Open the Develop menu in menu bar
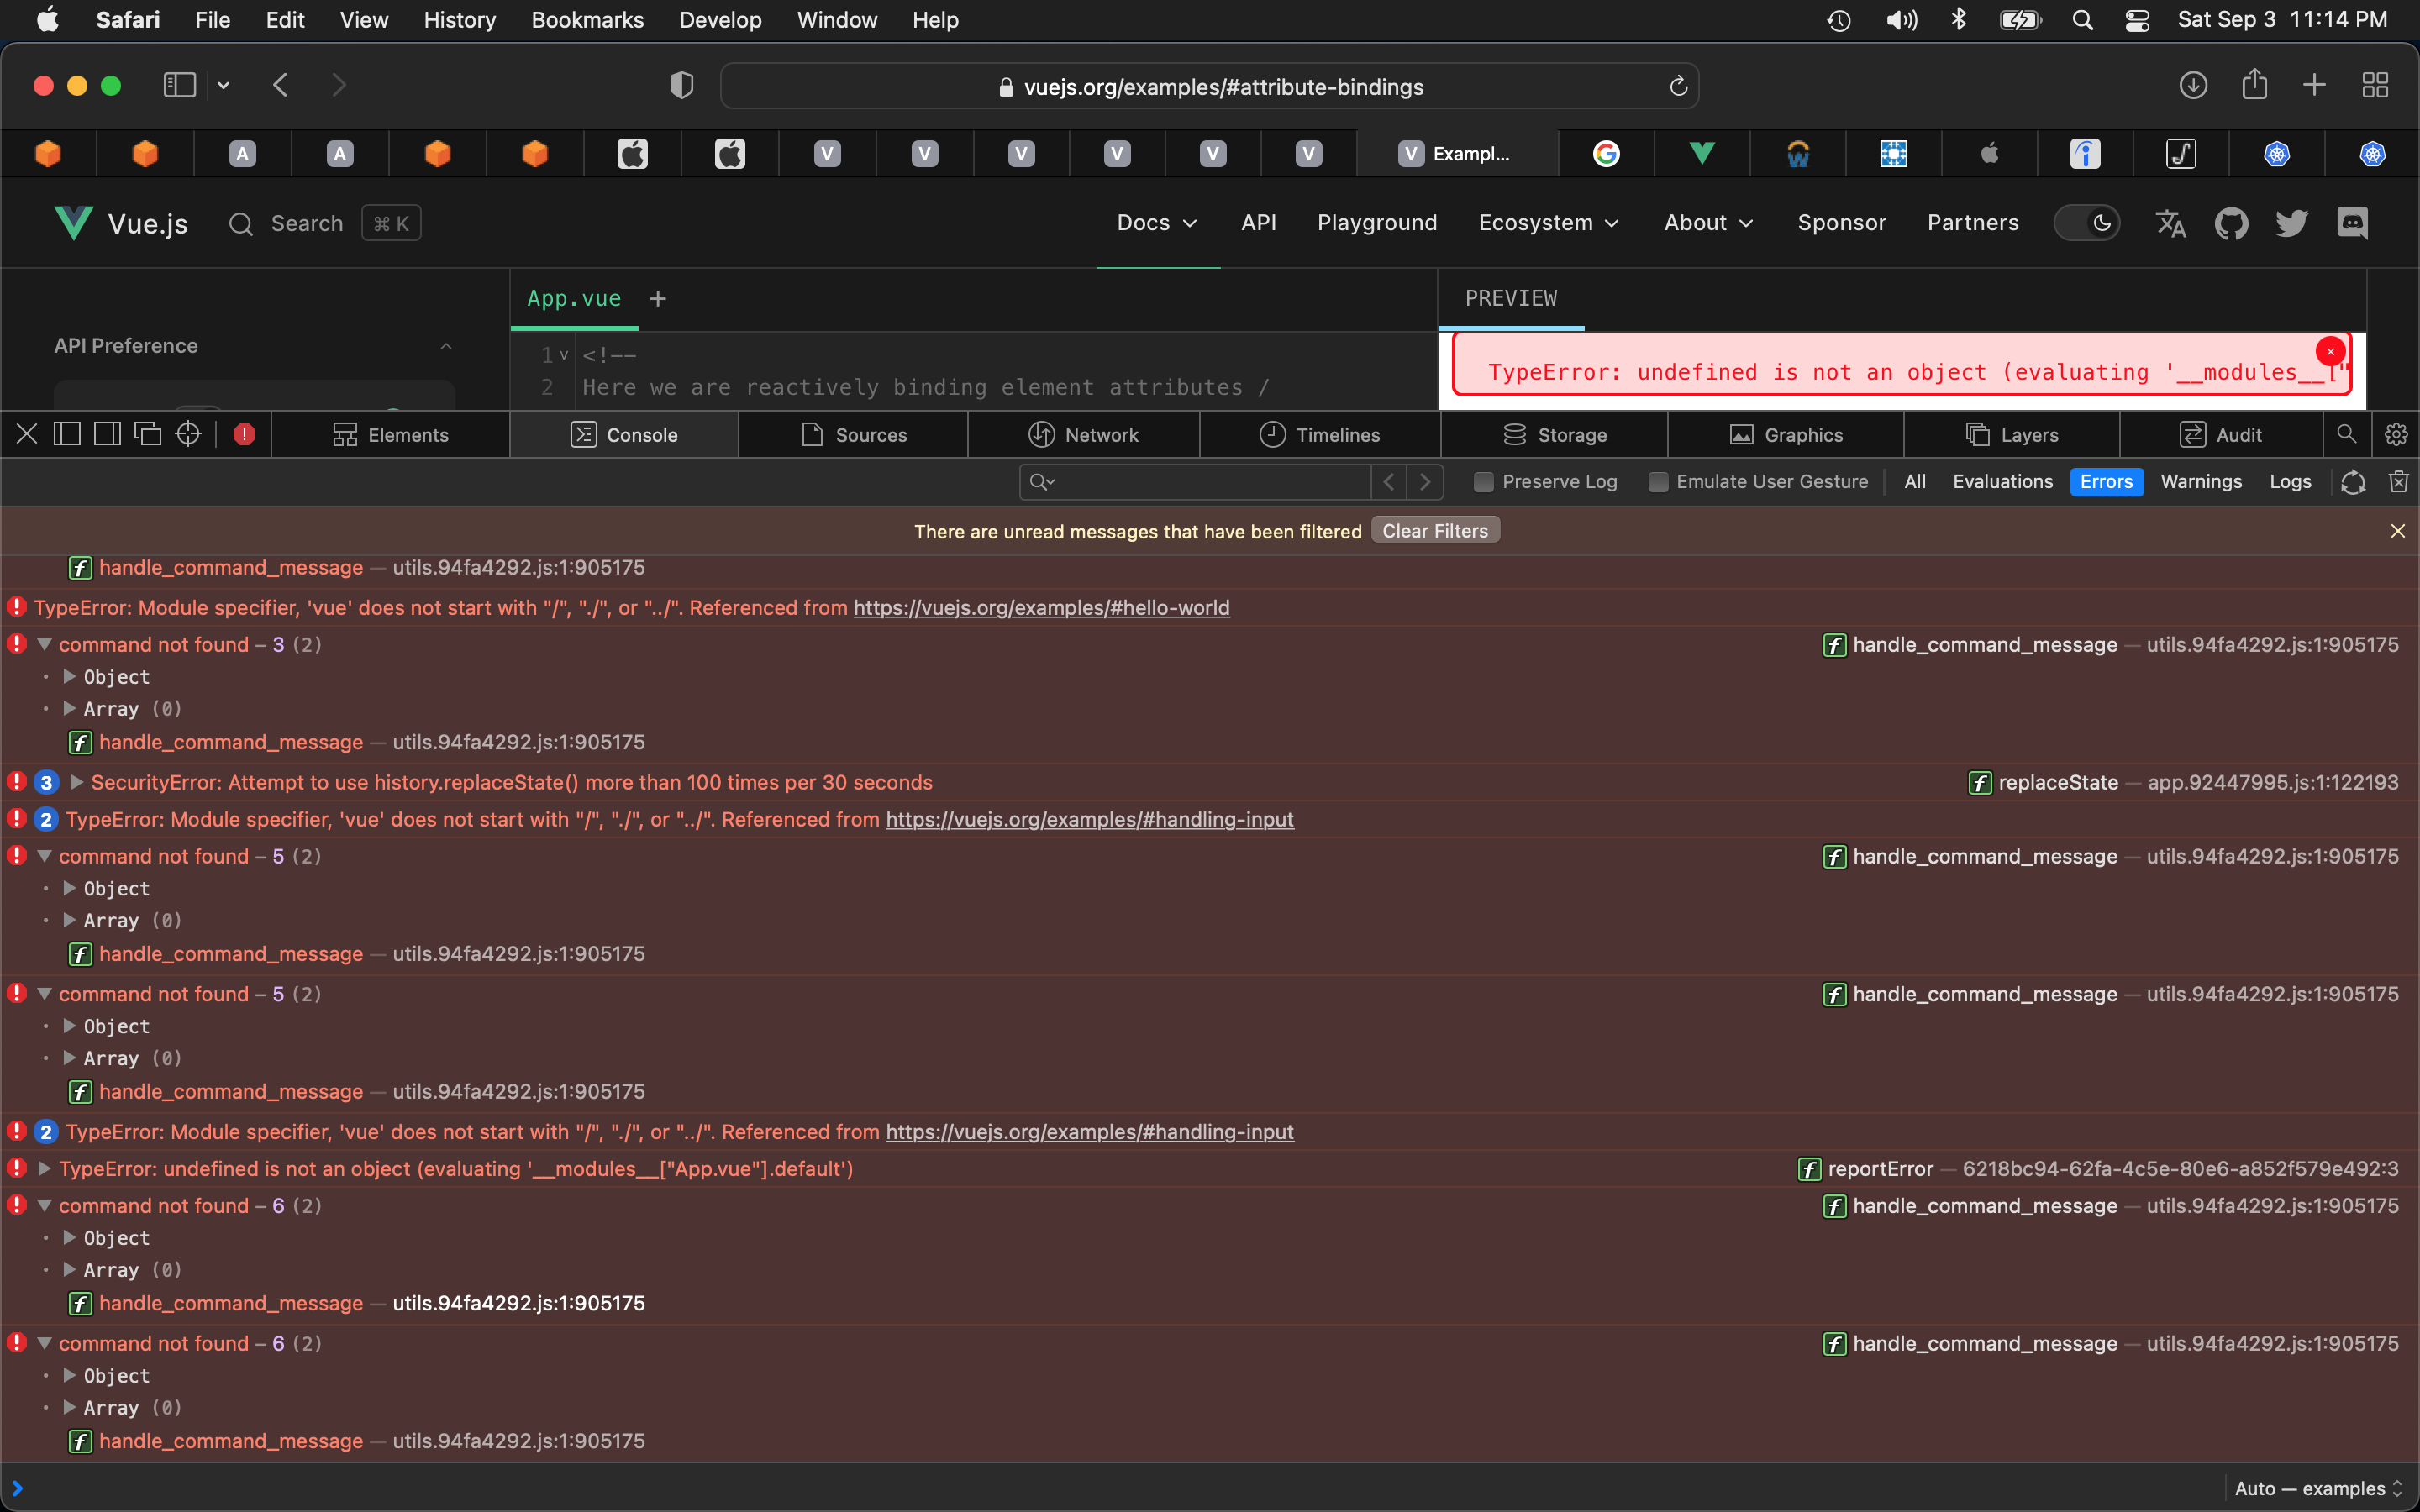The height and width of the screenshot is (1512, 2420). pos(719,19)
